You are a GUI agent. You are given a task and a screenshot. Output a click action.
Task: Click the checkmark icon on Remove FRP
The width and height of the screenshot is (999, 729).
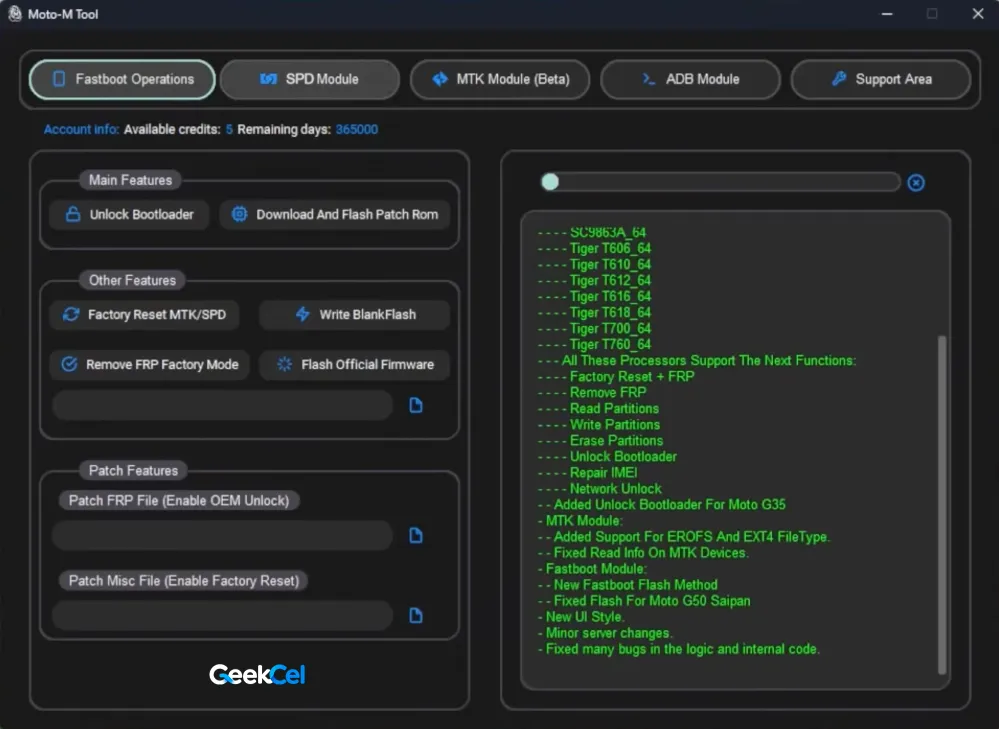pos(69,364)
